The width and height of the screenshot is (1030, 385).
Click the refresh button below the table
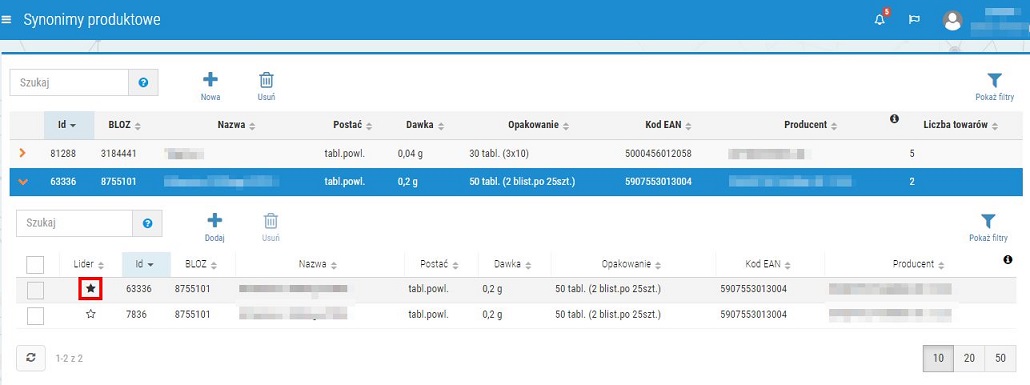(x=30, y=358)
